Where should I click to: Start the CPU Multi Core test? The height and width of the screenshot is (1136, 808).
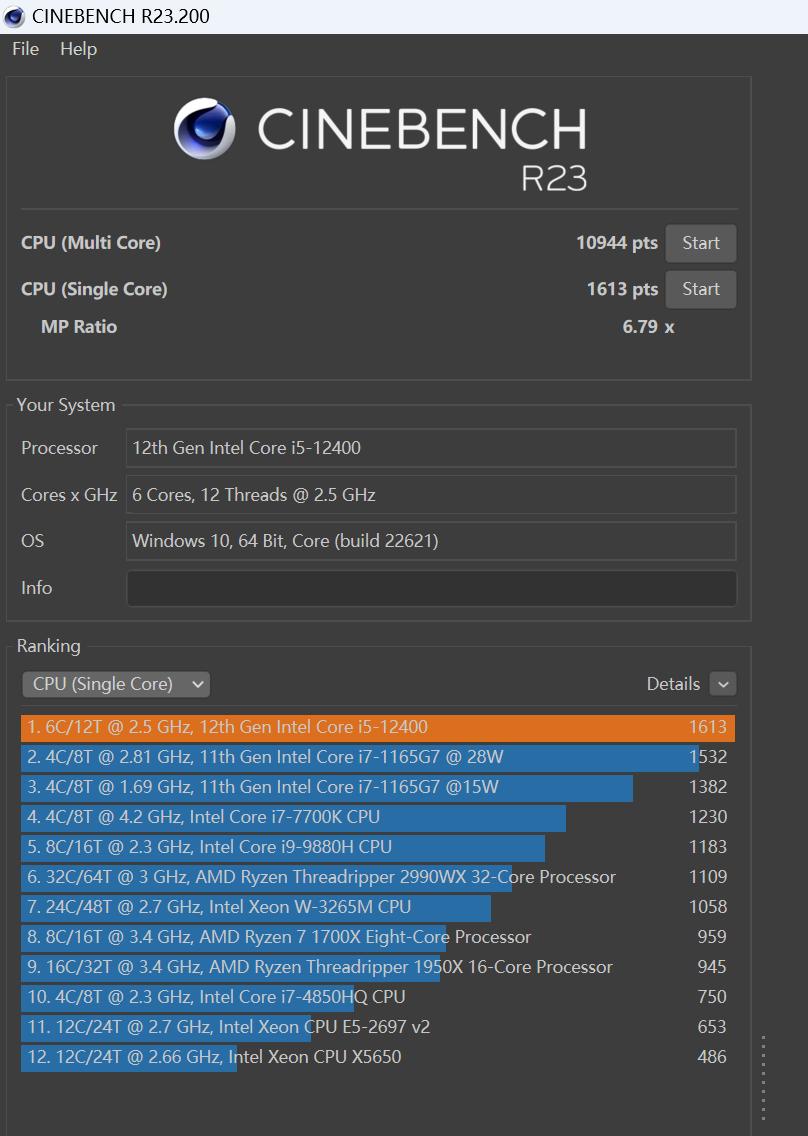(x=700, y=243)
